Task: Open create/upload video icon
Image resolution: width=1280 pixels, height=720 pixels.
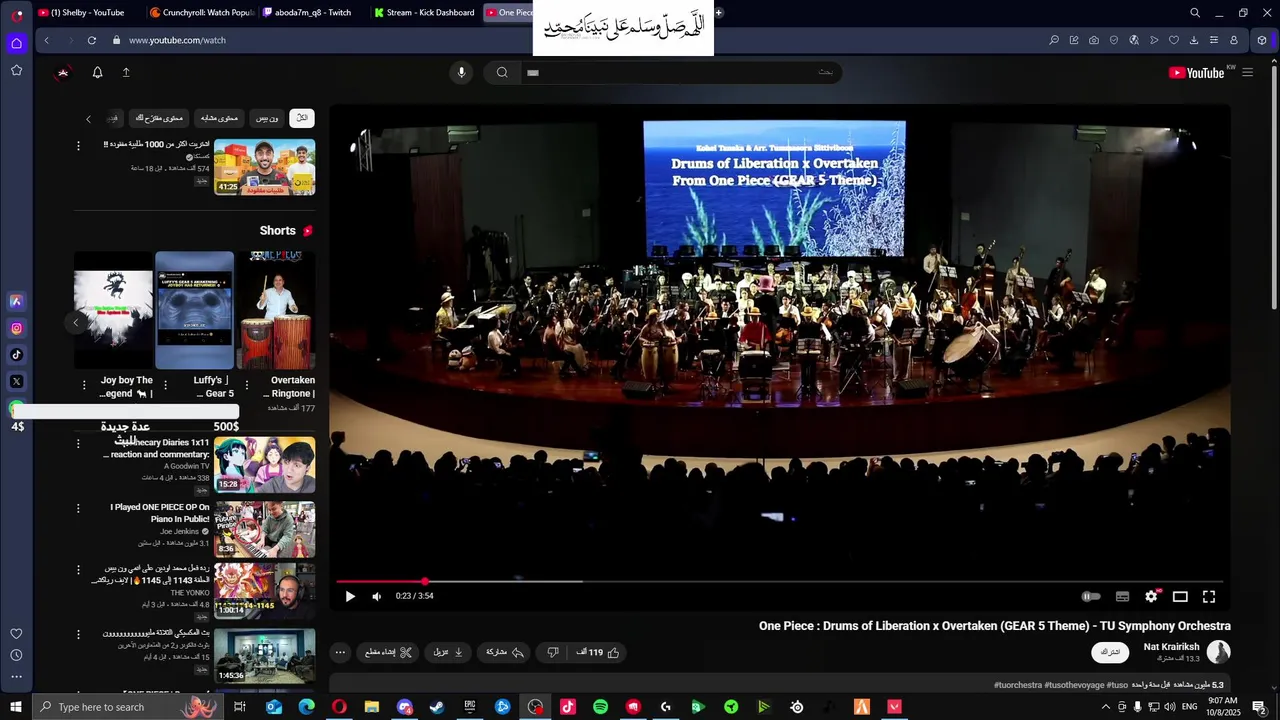Action: pyautogui.click(x=126, y=72)
